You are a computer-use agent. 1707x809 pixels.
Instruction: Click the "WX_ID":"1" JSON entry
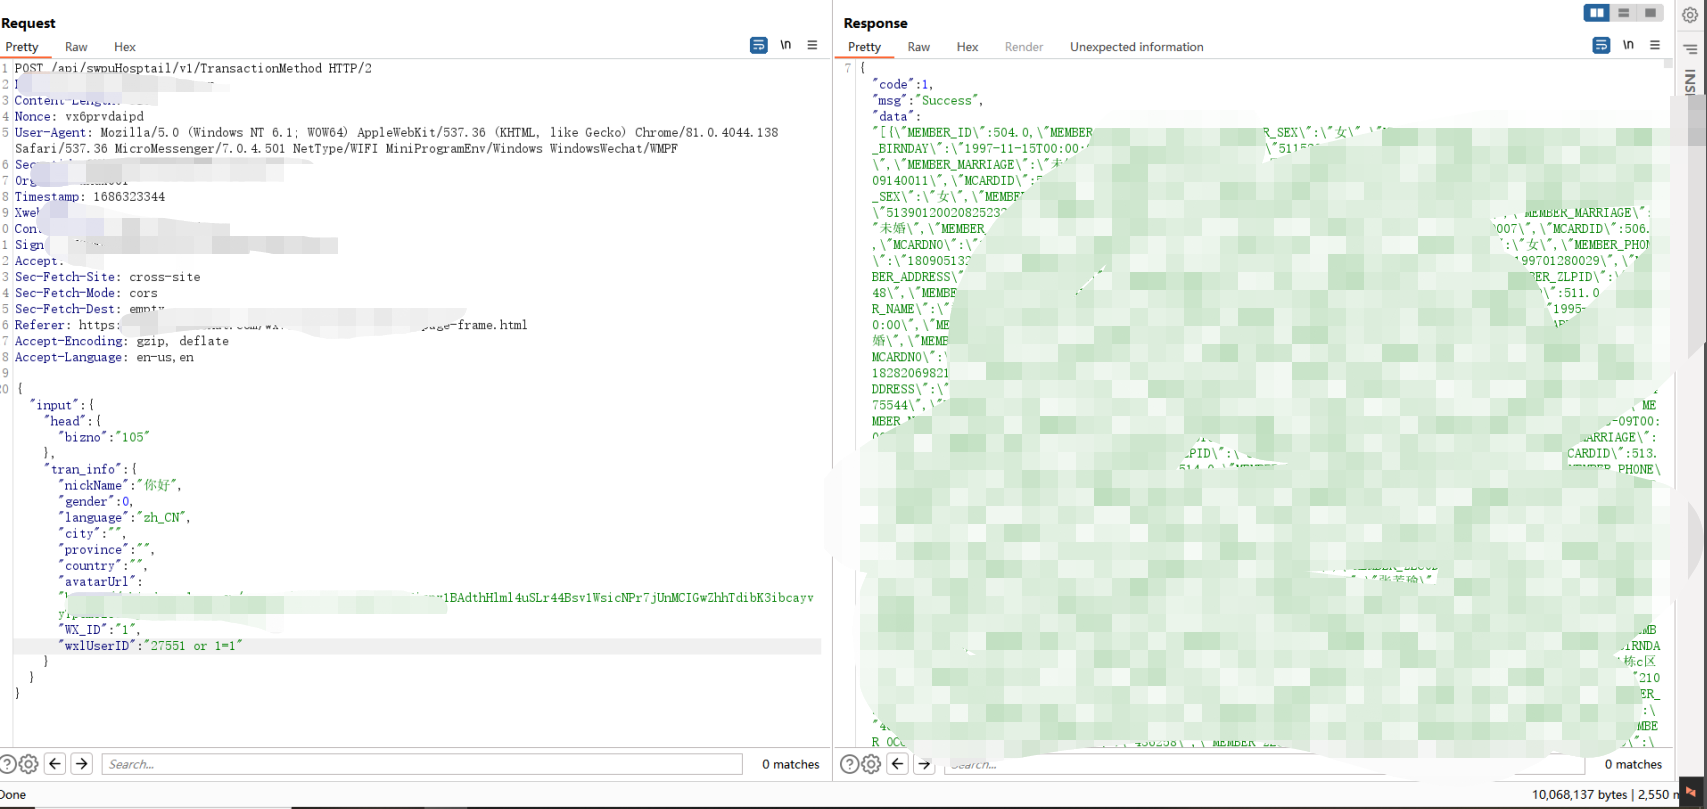tap(101, 629)
